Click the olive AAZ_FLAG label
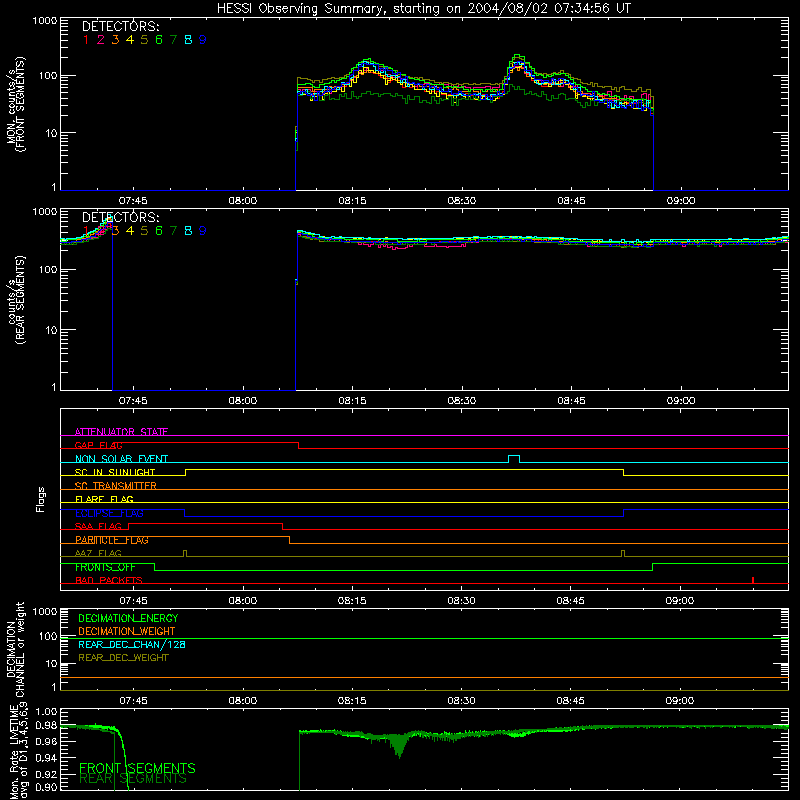800x800 pixels. point(98,553)
